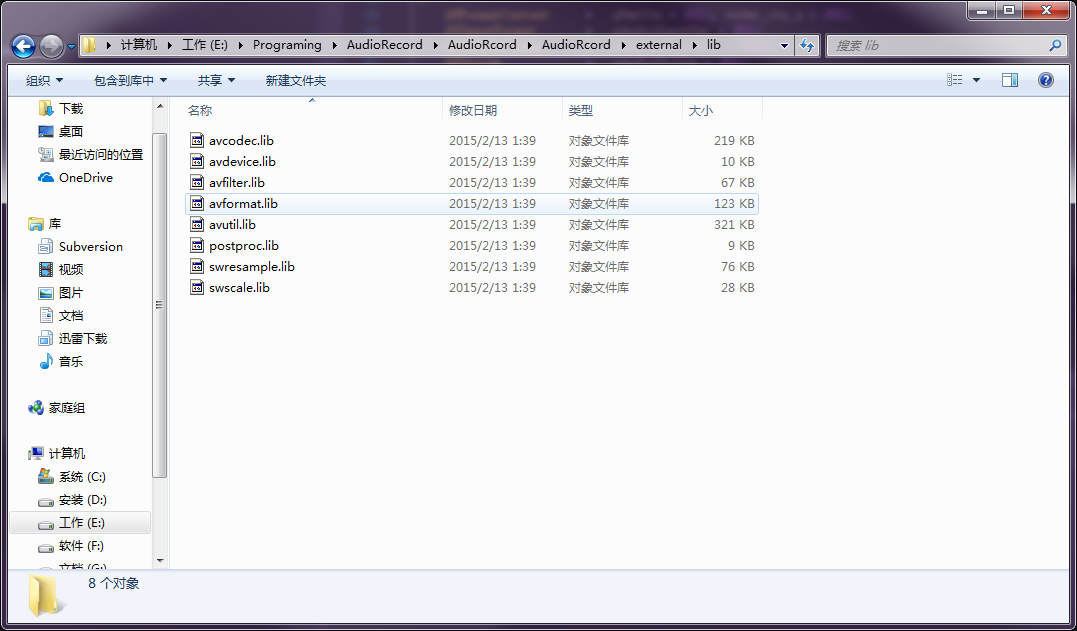This screenshot has height=631, width=1077.
Task: Open the 组织 menu
Action: [x=44, y=80]
